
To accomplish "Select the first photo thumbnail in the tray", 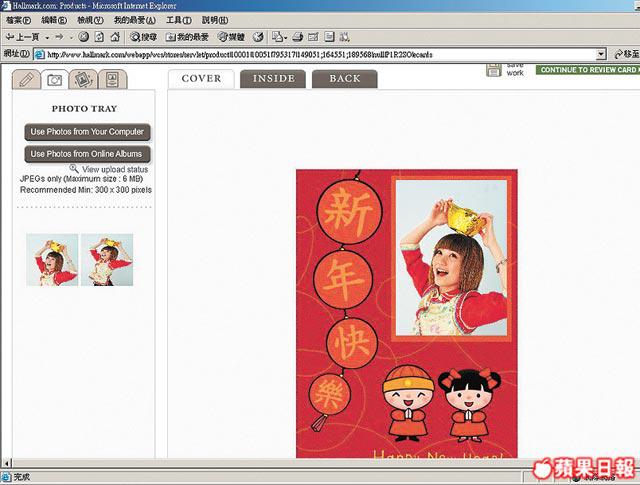I will point(52,260).
